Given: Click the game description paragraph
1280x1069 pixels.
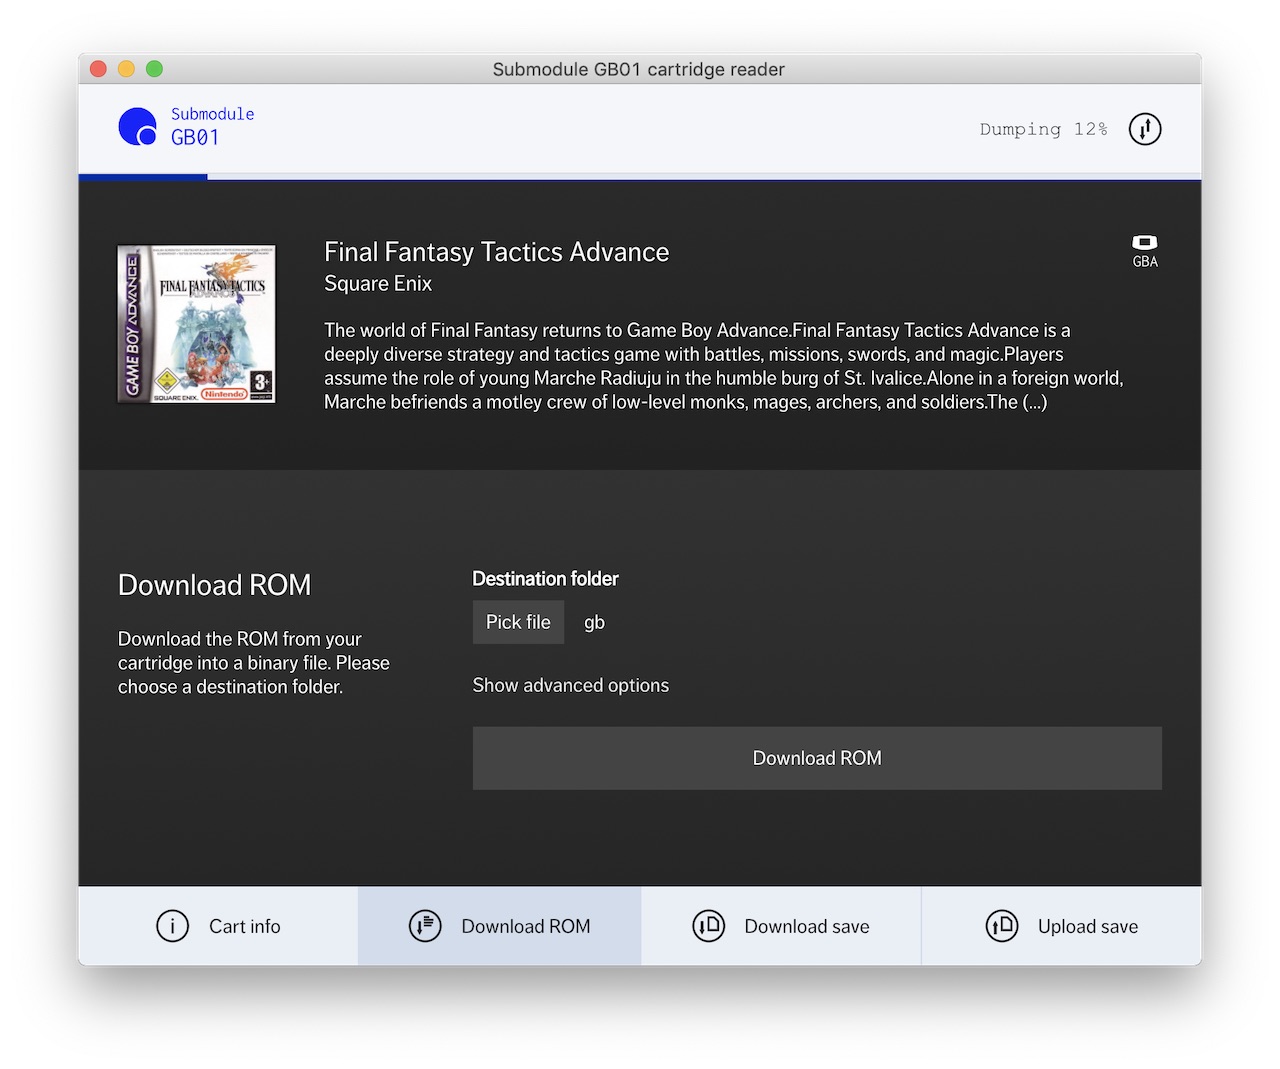Looking at the screenshot, I should 724,366.
